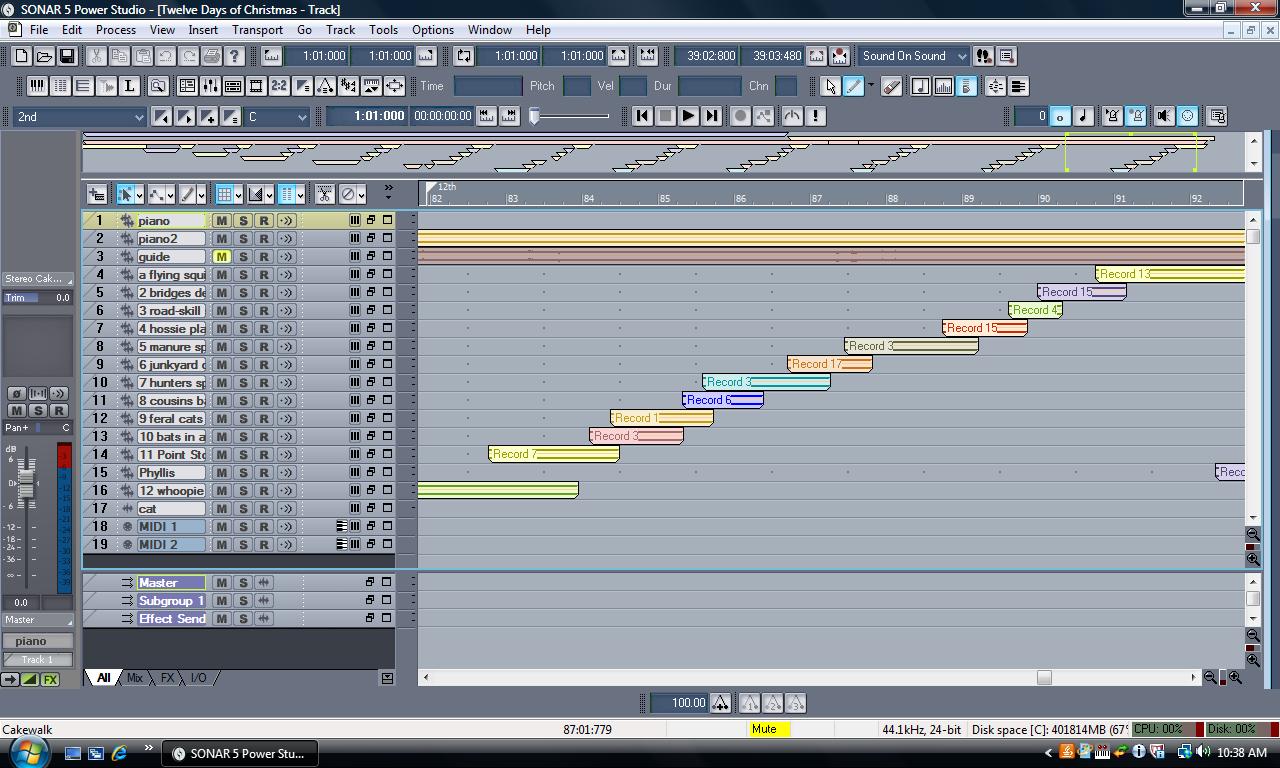Mute the MIDI 1 track
Screen dimensions: 1280x768
(221, 527)
